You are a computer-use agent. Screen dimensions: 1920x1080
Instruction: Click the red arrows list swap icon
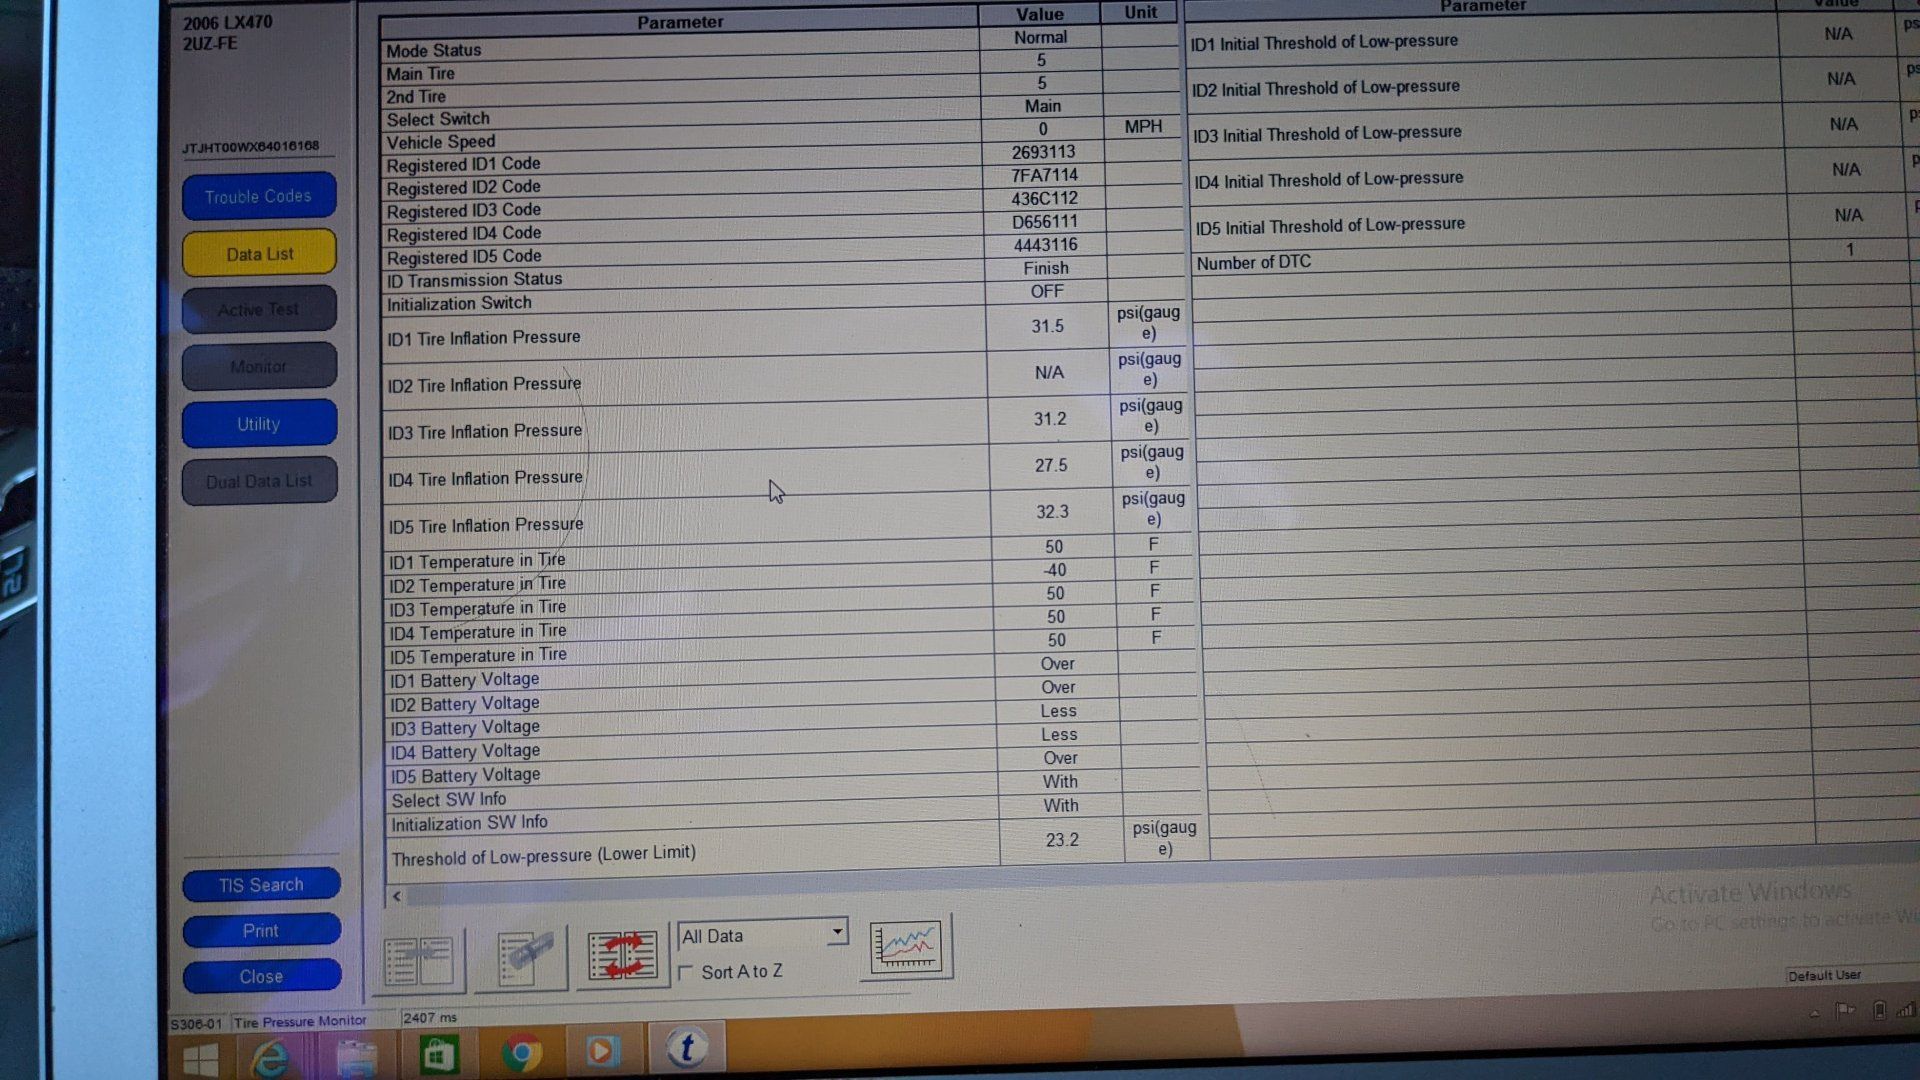[x=622, y=955]
